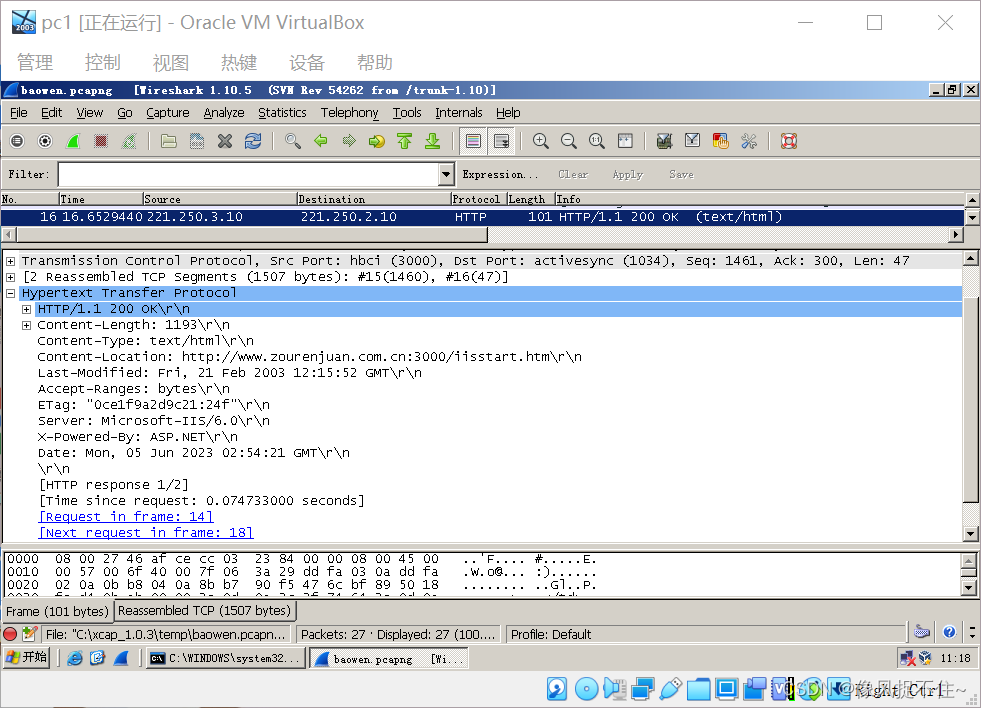The width and height of the screenshot is (981, 708).
Task: Switch to Reassembled TCP (1507 bytes) tab
Action: coord(205,610)
